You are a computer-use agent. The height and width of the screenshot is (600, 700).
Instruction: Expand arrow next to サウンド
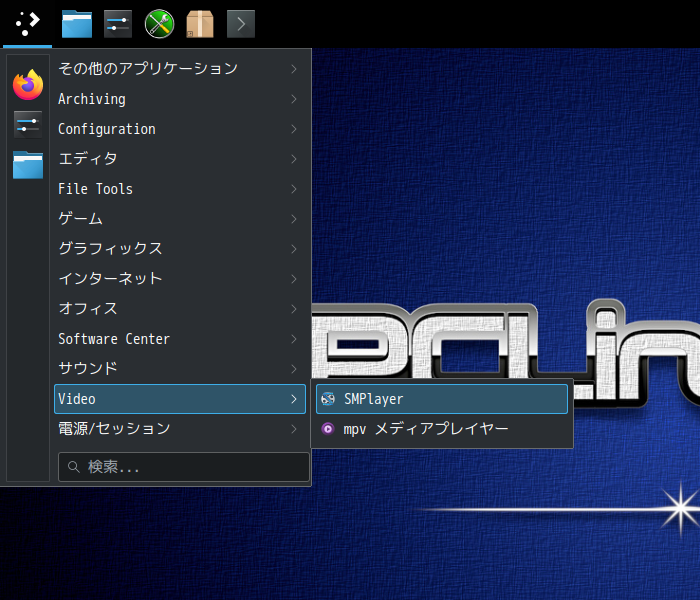coord(294,369)
